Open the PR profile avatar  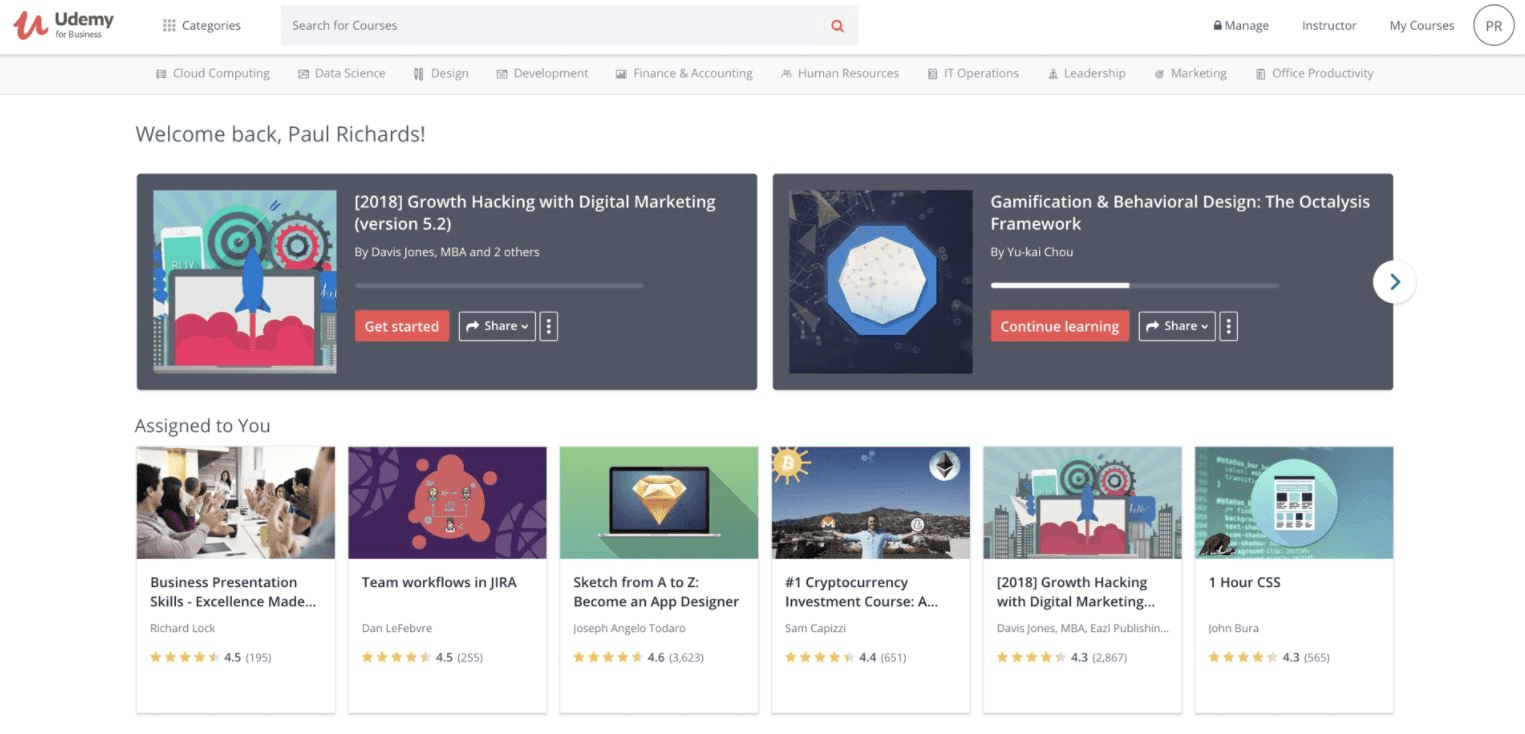tap(1493, 26)
